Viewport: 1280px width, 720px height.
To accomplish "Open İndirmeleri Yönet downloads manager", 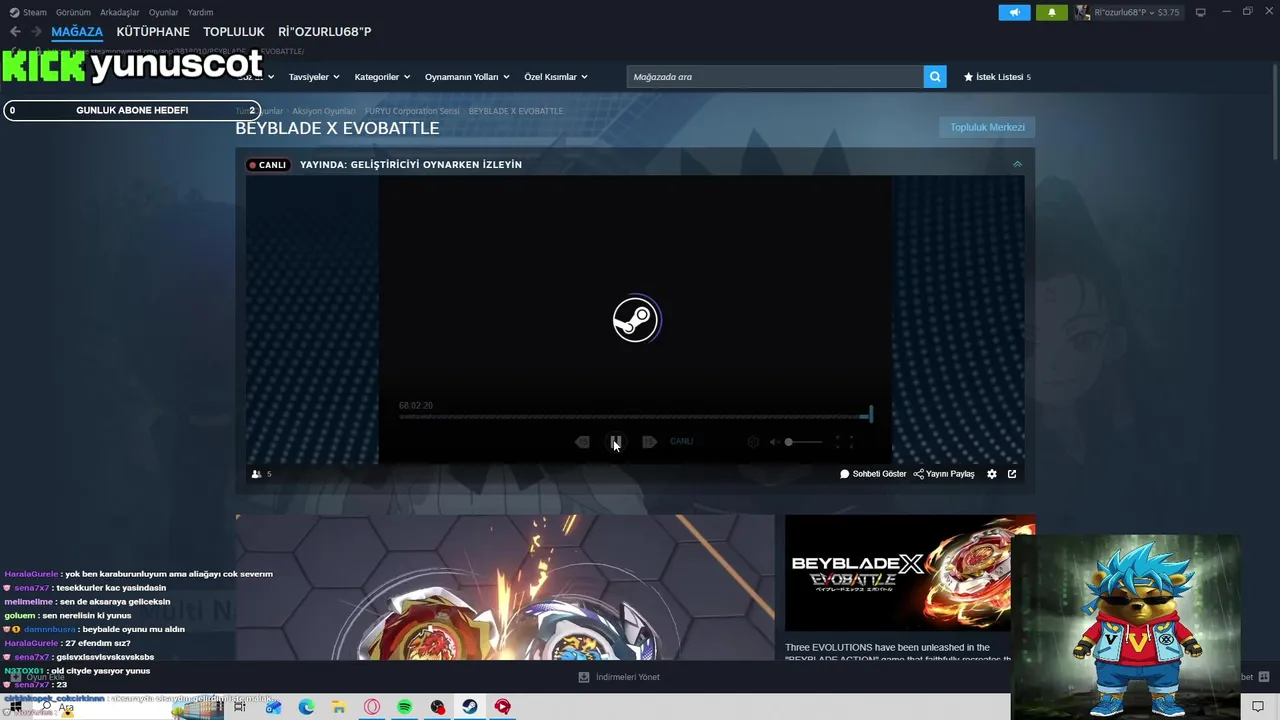I will [x=619, y=677].
